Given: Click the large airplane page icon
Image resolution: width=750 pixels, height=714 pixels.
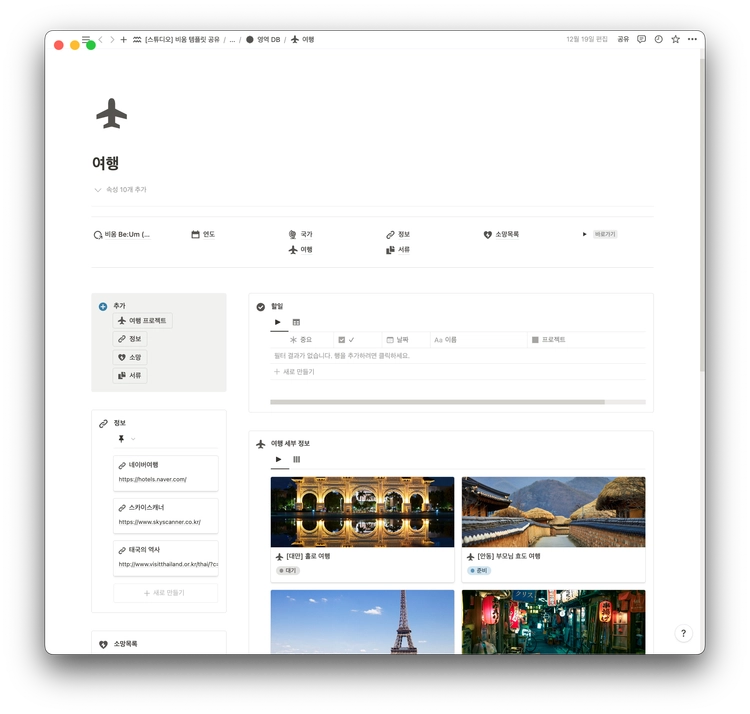Looking at the screenshot, I should click(111, 114).
